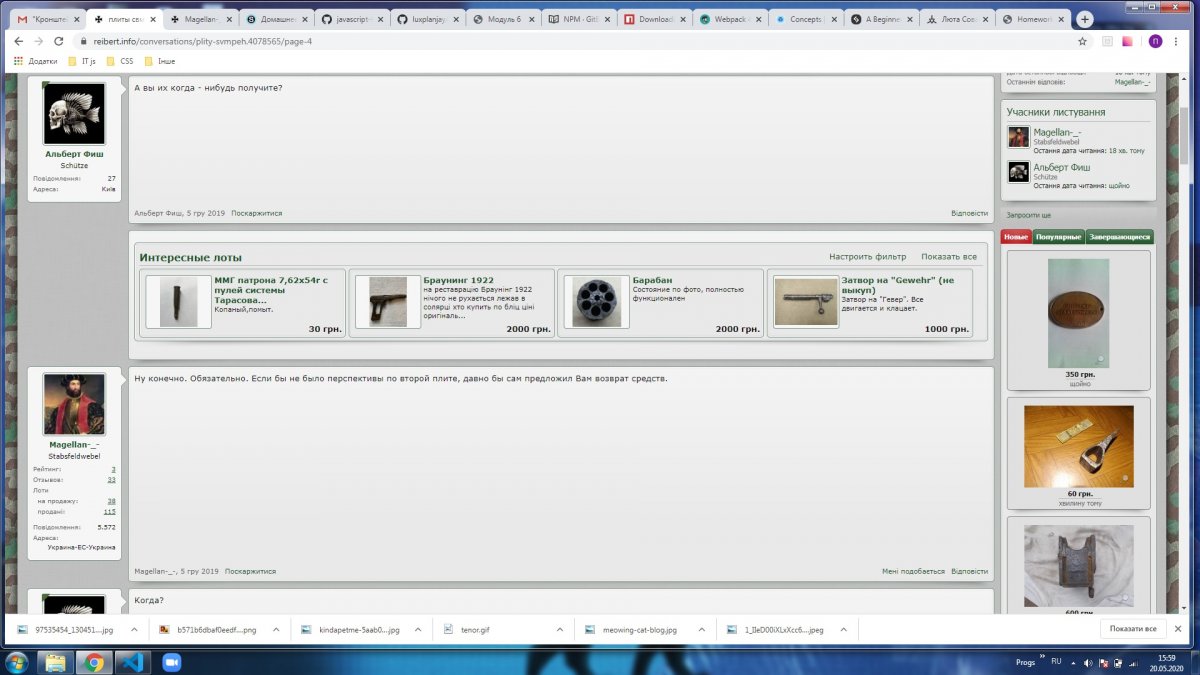Open a new browser tab

1084,19
